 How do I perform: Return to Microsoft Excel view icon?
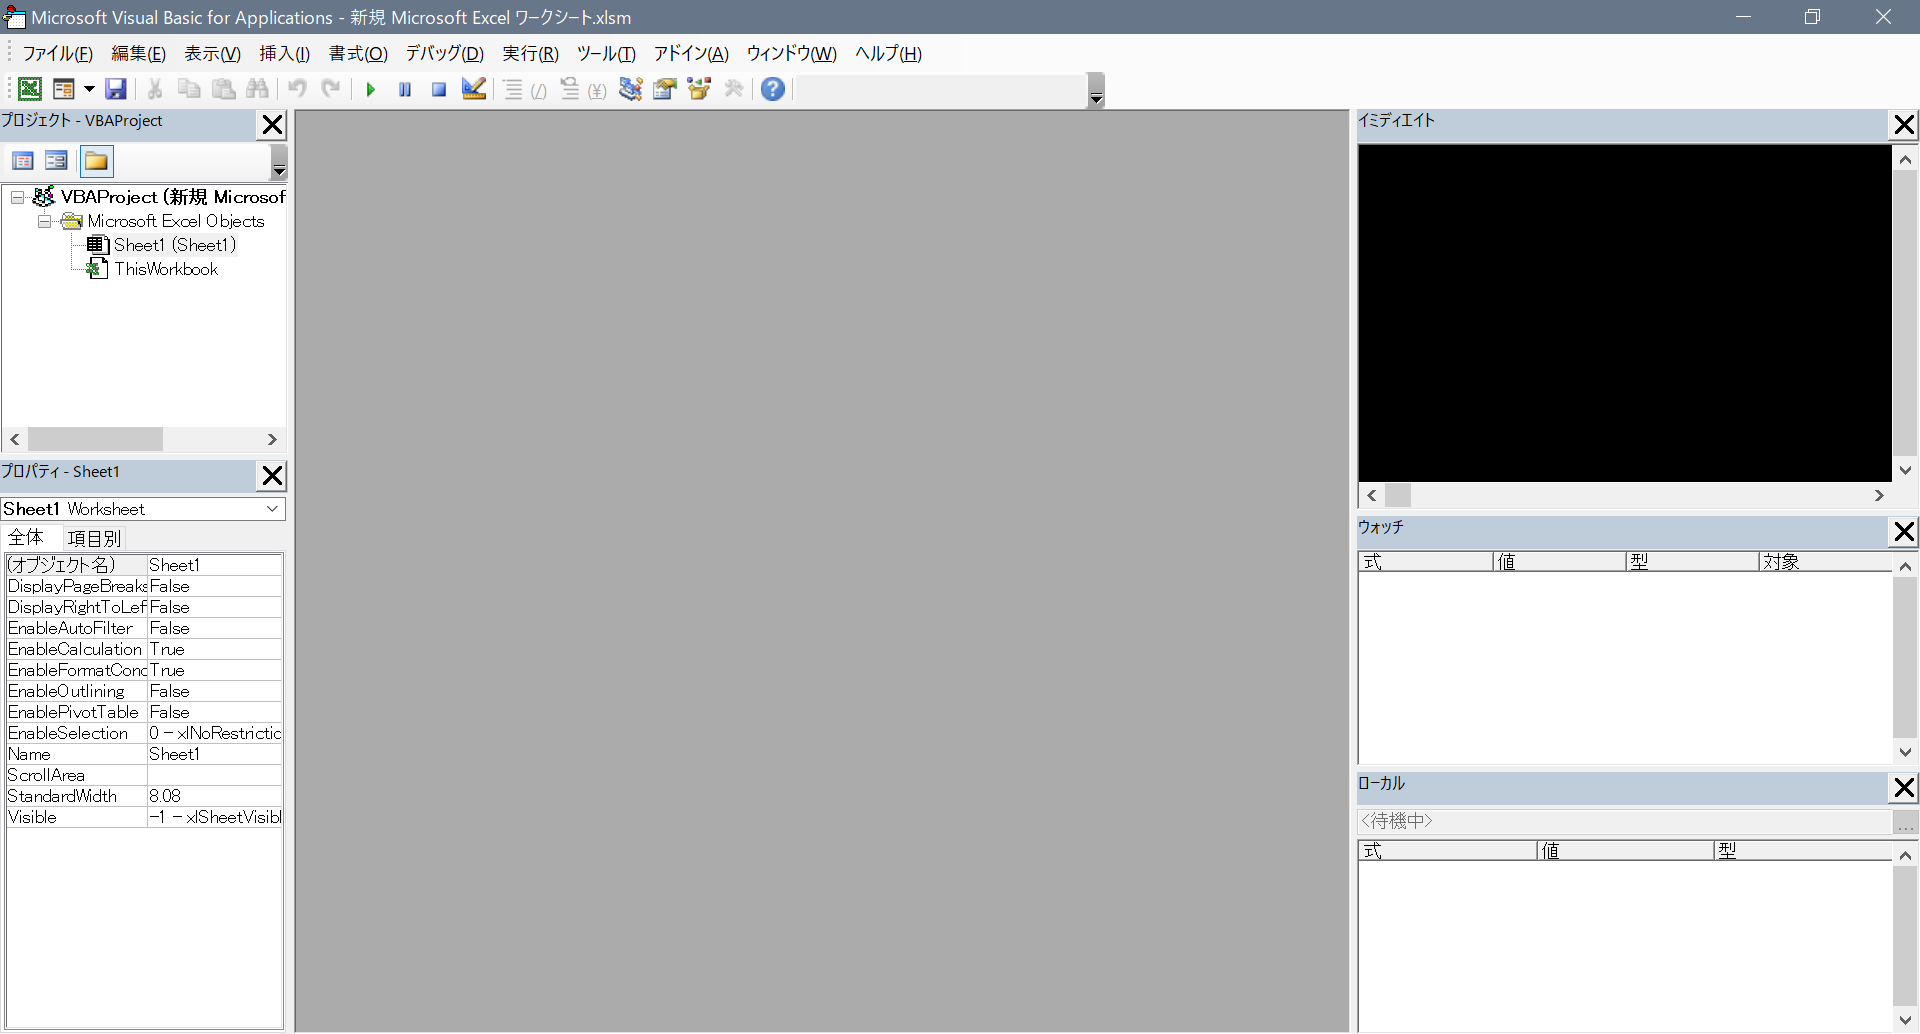tap(30, 89)
